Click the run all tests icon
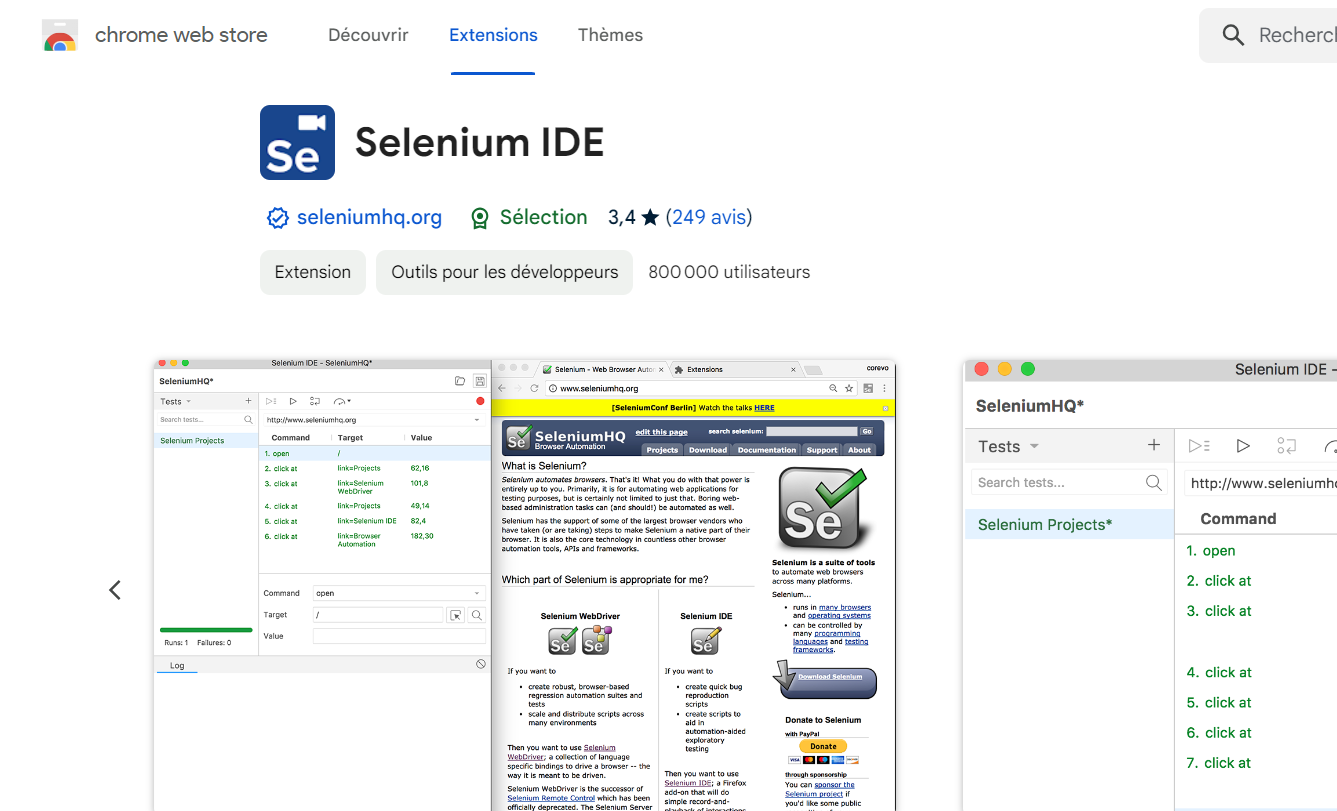This screenshot has width=1337, height=811. pyautogui.click(x=1199, y=446)
